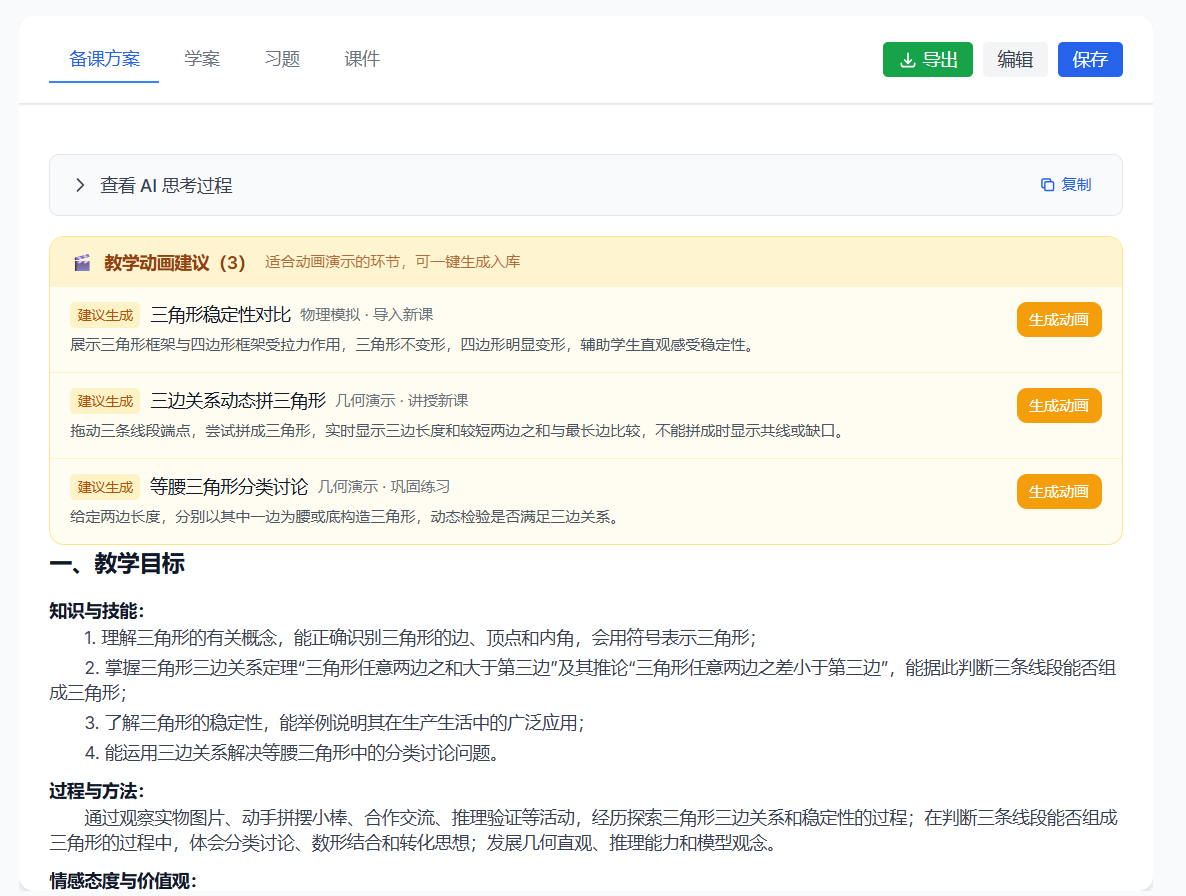Expand the 查看 AI 思考过程 chevron
The height and width of the screenshot is (896, 1186).
79,185
